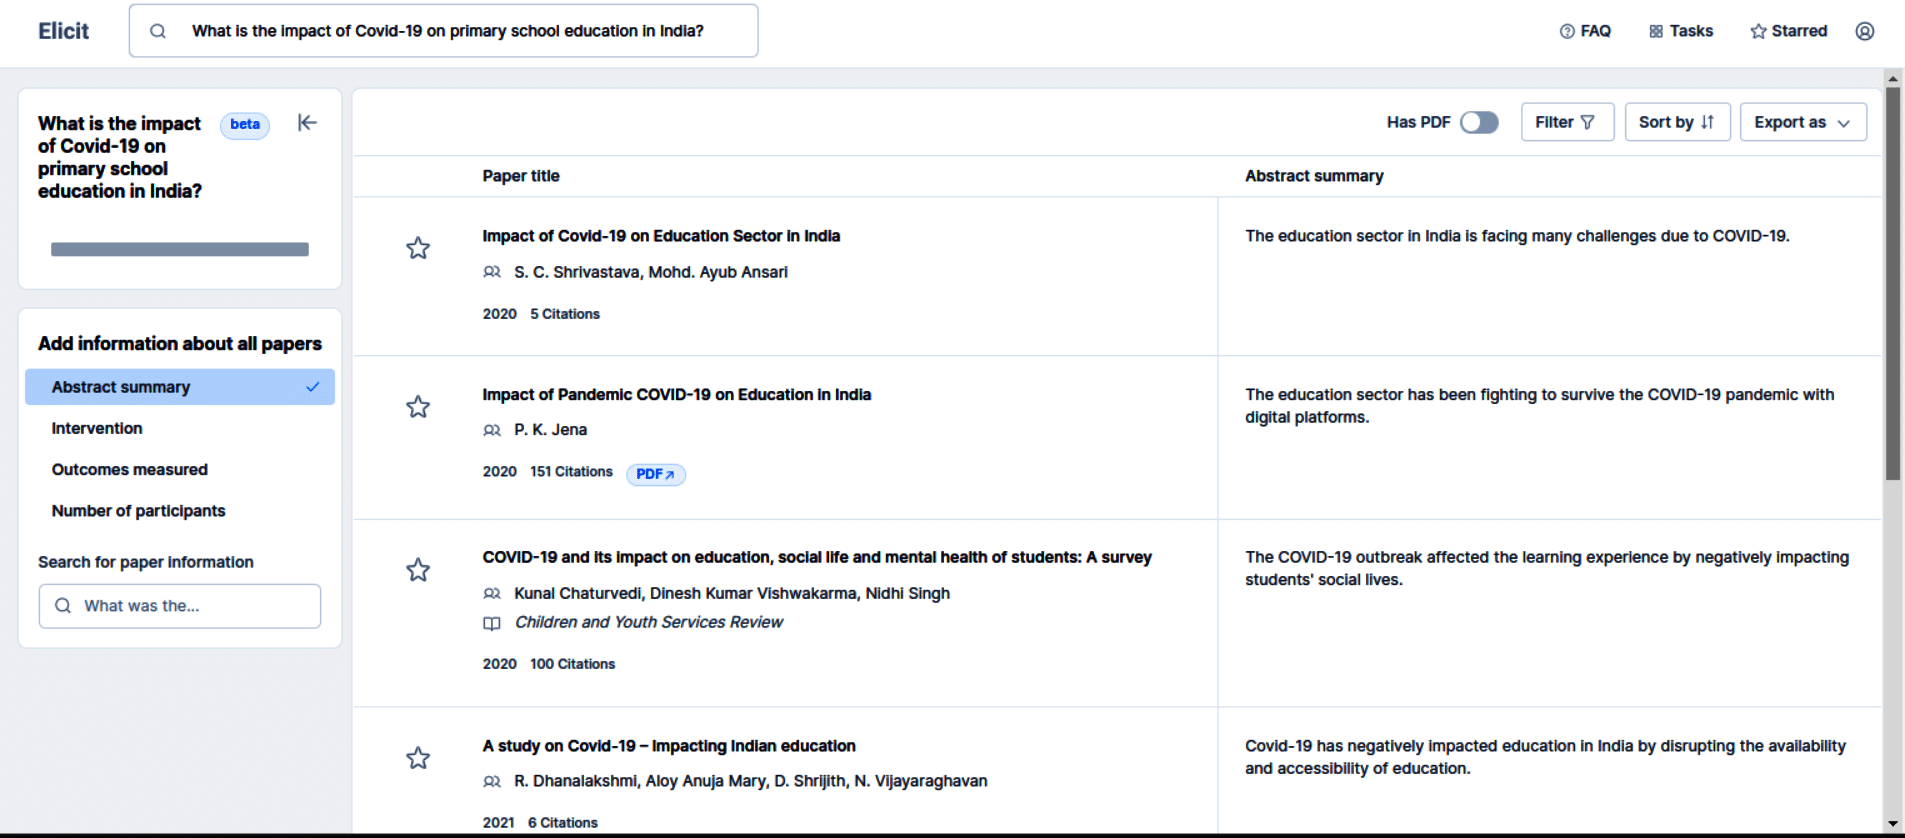Image resolution: width=1905 pixels, height=838 pixels.
Task: Star the Kunal Chaturvedi survey paper
Action: click(x=418, y=570)
